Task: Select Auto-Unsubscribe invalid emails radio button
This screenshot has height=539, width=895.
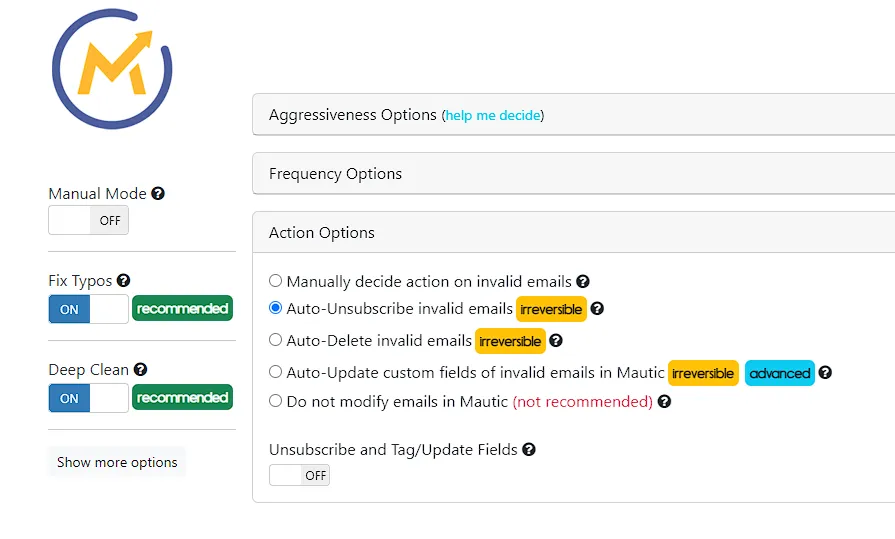Action: (x=276, y=308)
